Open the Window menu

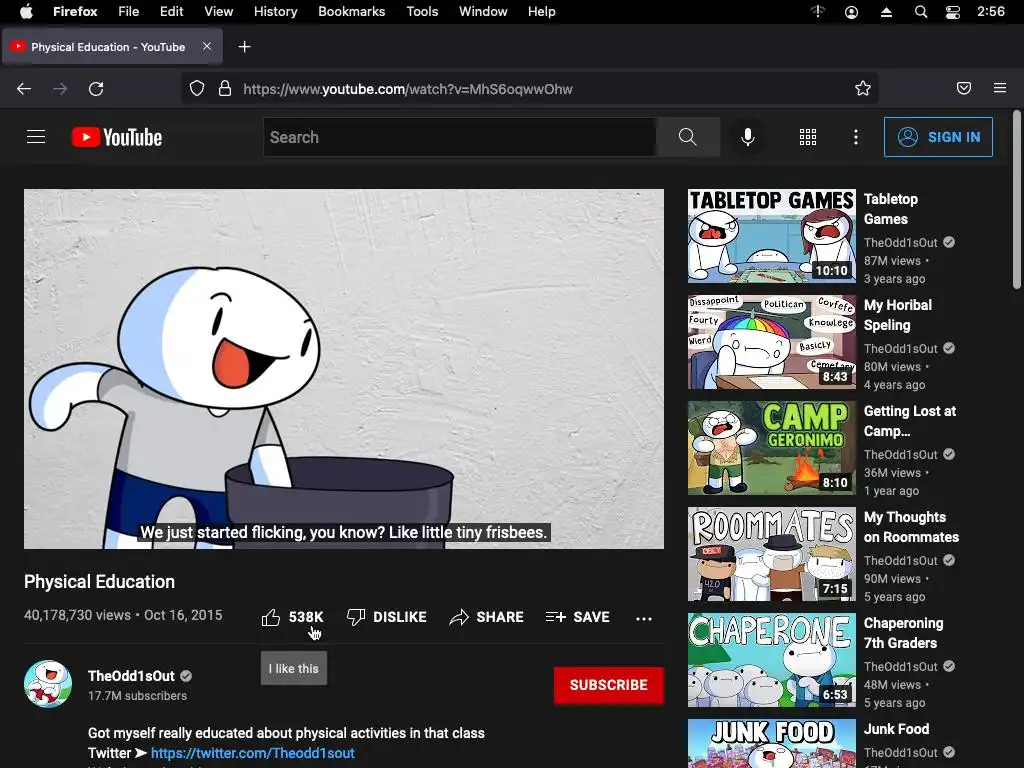point(483,12)
